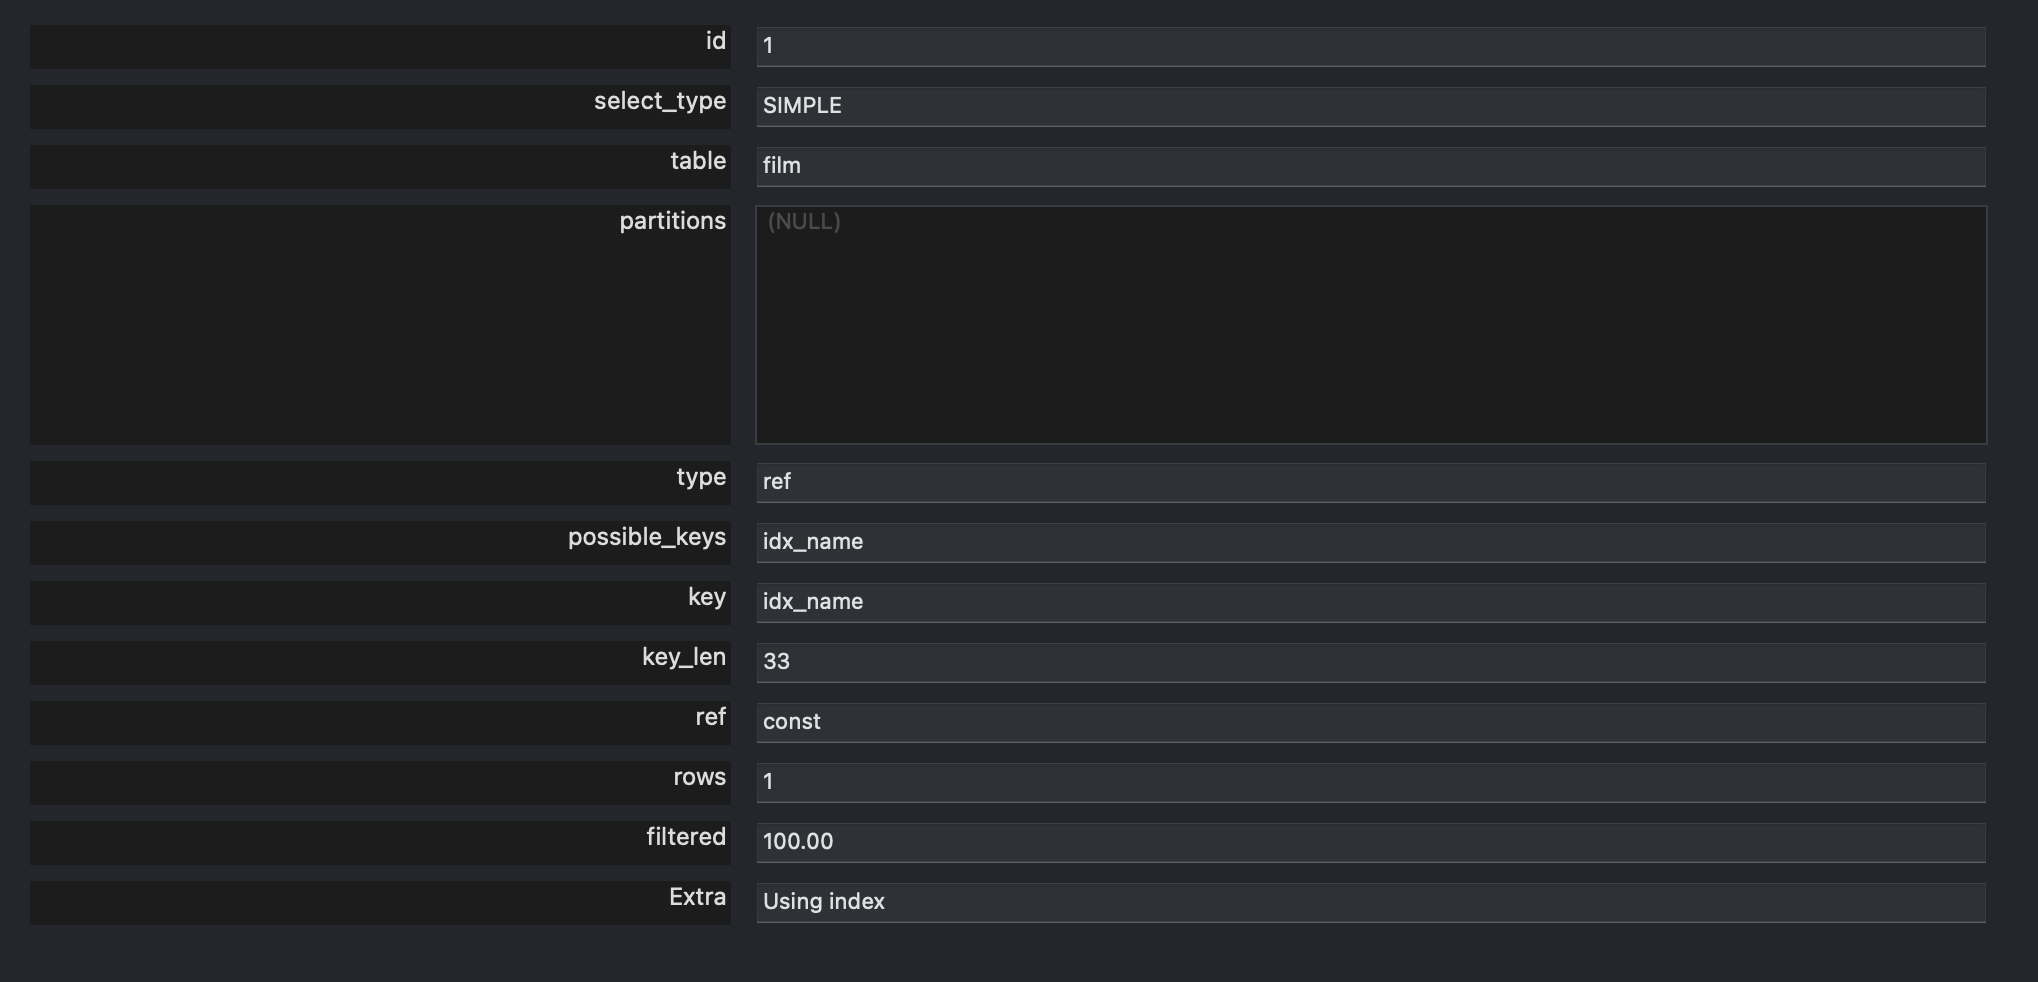2038x982 pixels.
Task: Click the key_len column label
Action: pos(683,658)
